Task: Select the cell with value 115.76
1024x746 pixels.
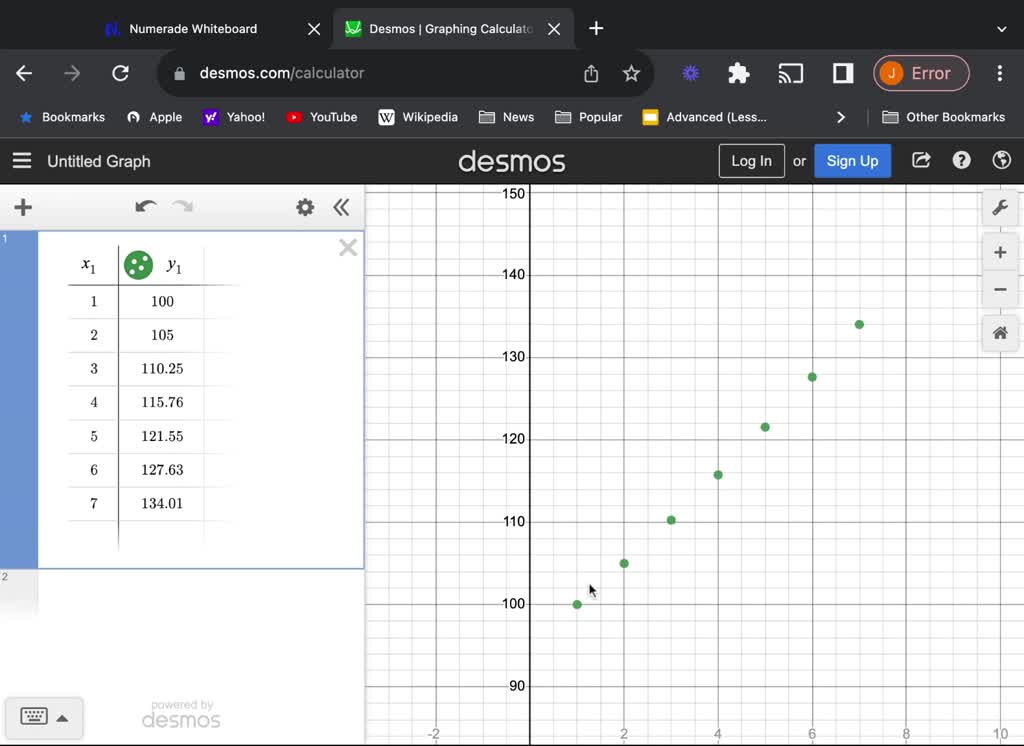Action: [162, 402]
